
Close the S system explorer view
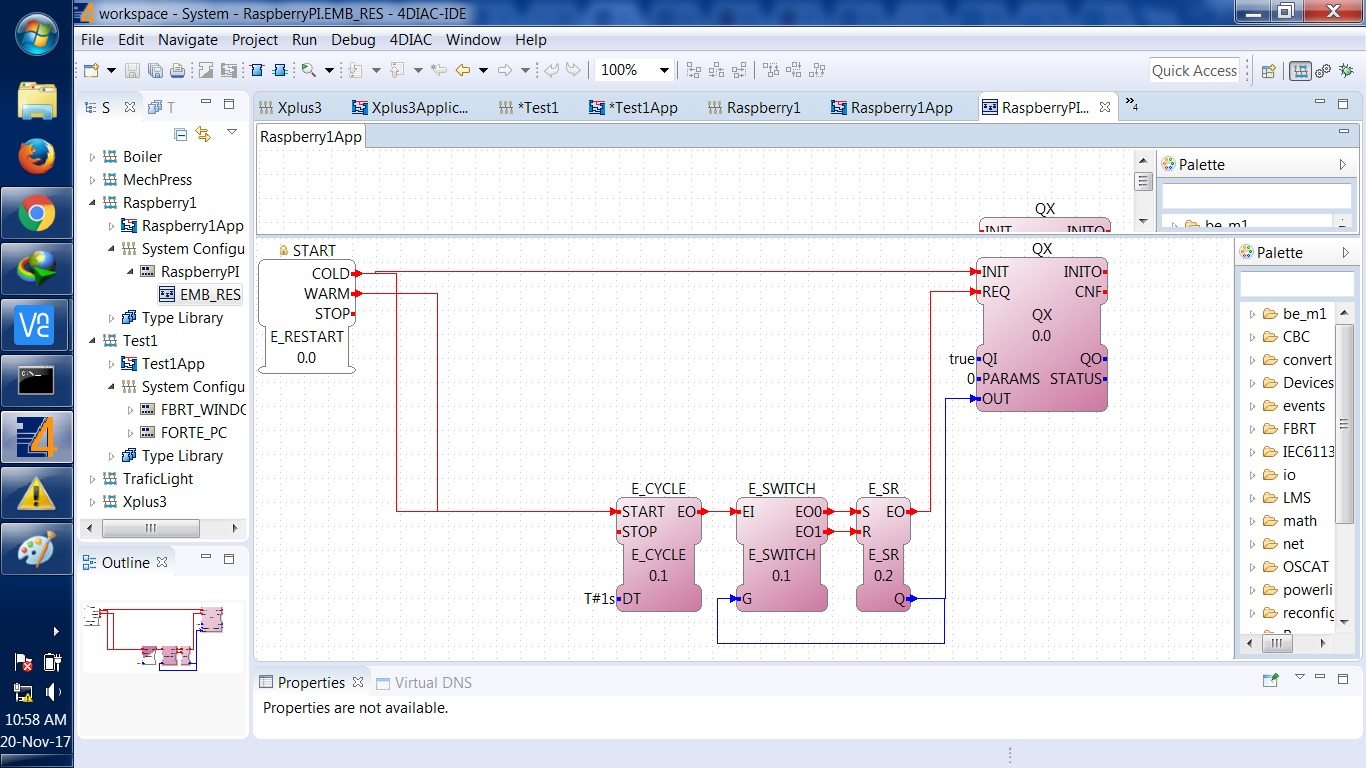tap(129, 107)
